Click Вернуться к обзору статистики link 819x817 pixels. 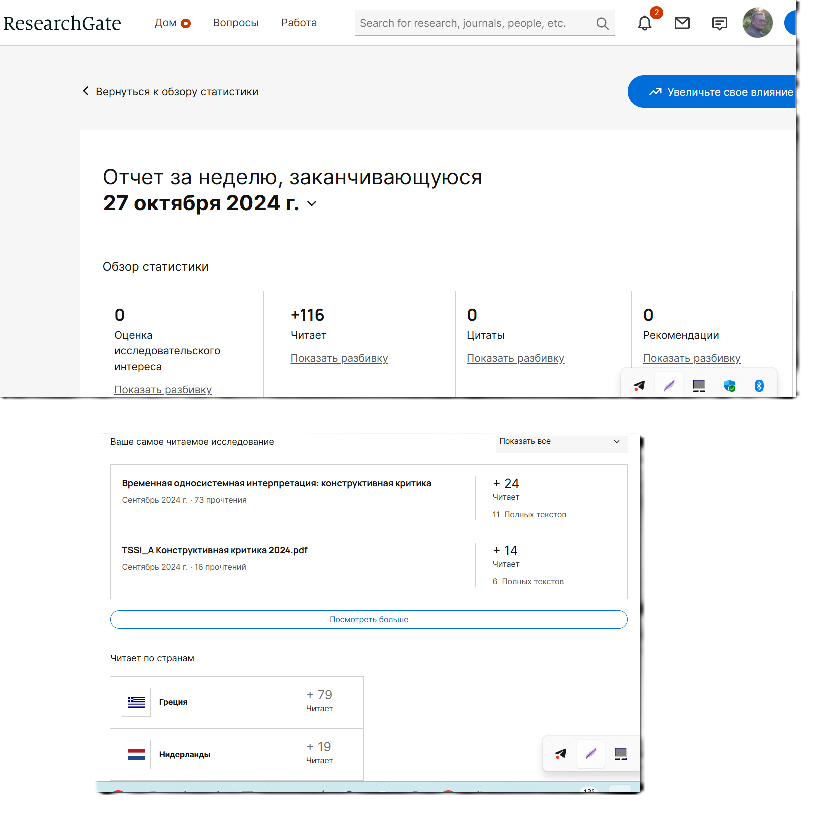tap(177, 91)
